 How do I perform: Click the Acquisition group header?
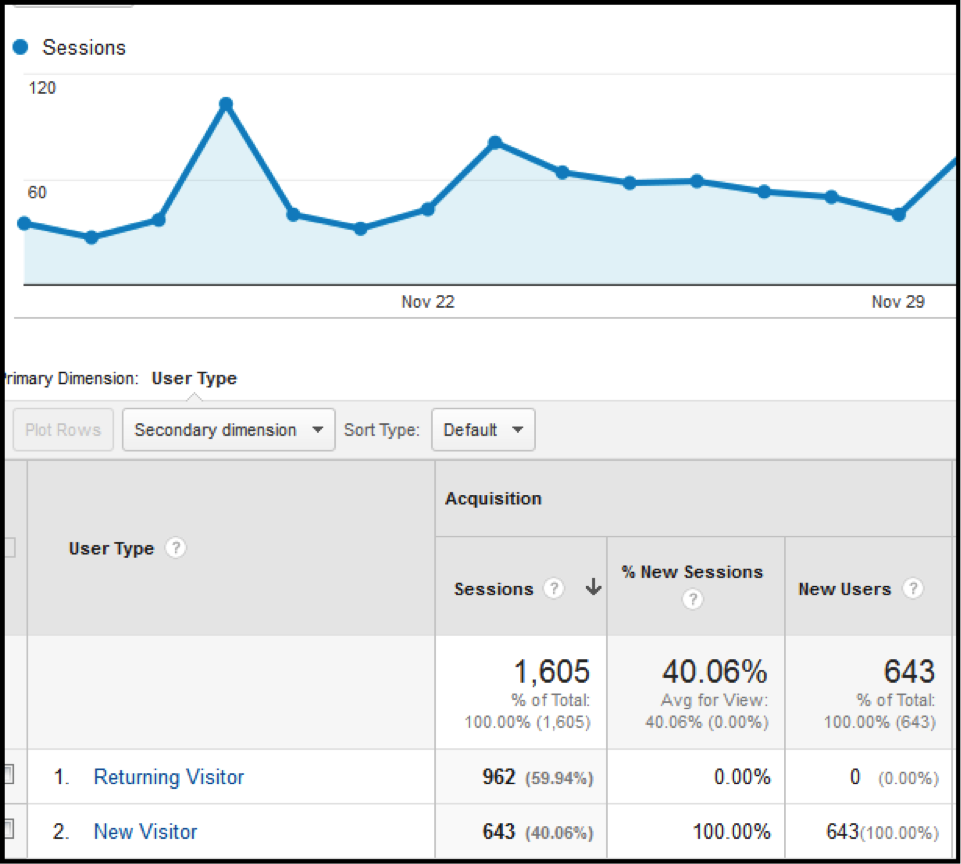click(x=493, y=498)
